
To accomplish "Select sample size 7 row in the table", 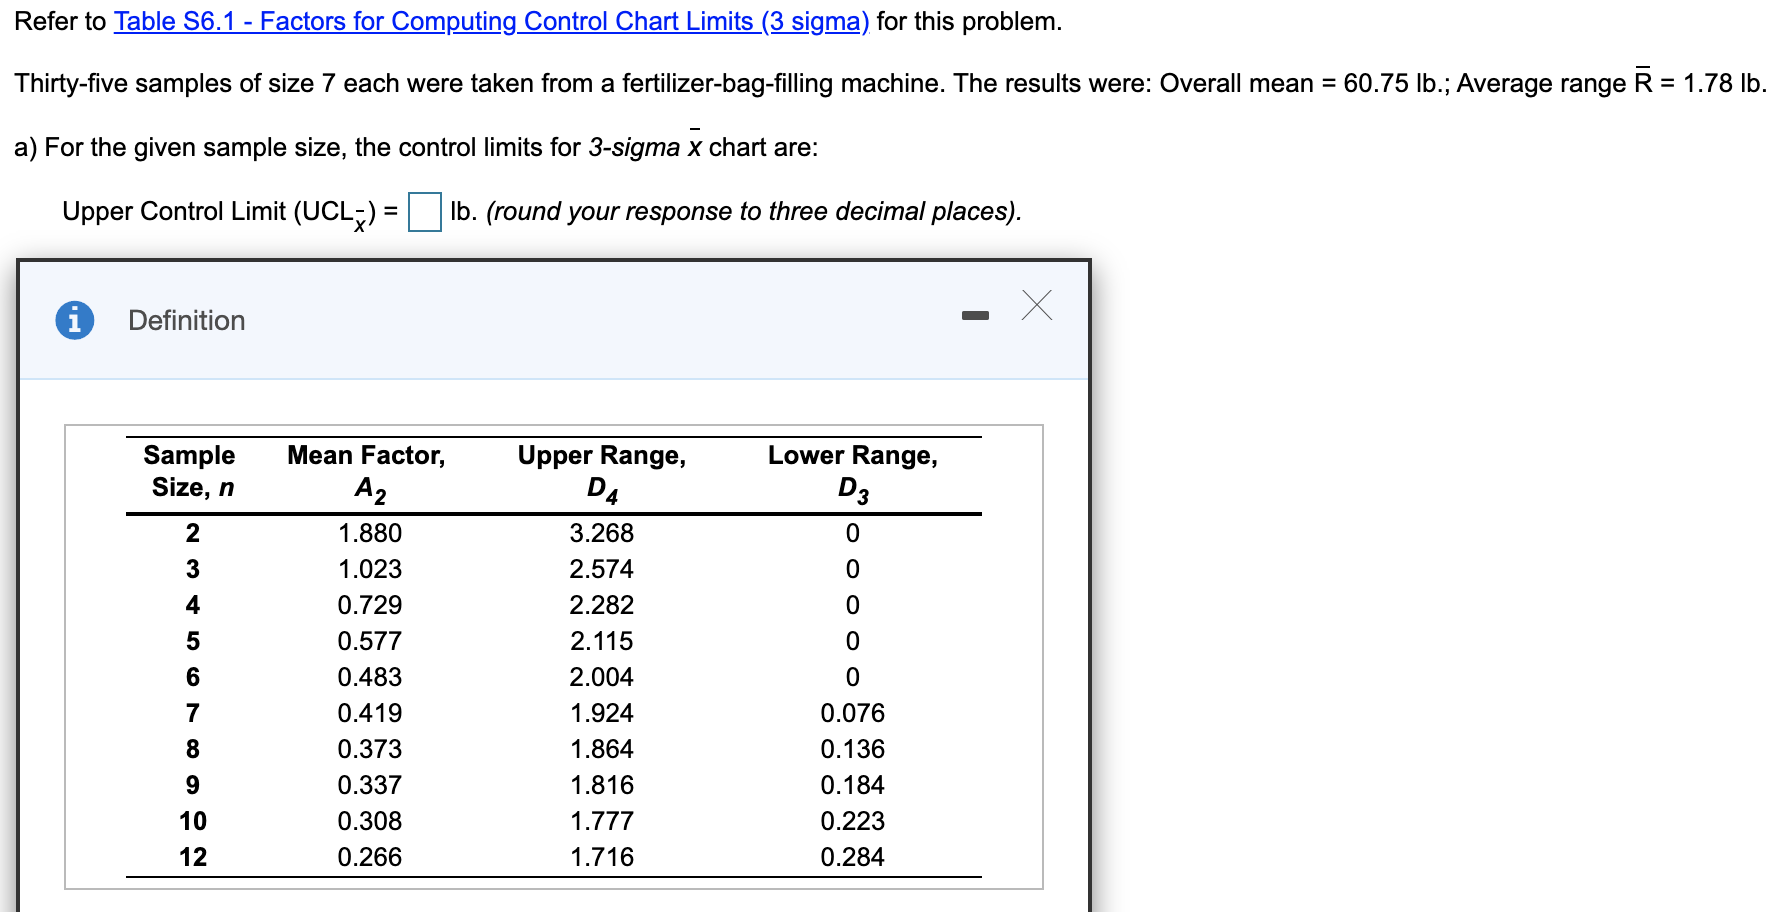I will click(x=192, y=712).
